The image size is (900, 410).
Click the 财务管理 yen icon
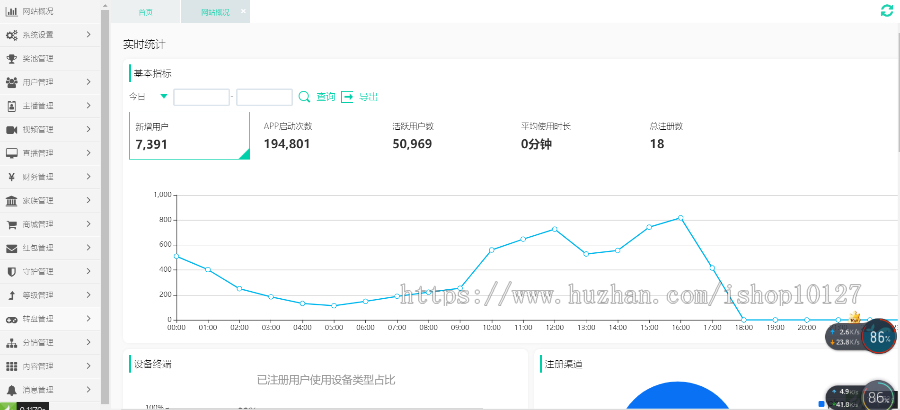[x=11, y=177]
